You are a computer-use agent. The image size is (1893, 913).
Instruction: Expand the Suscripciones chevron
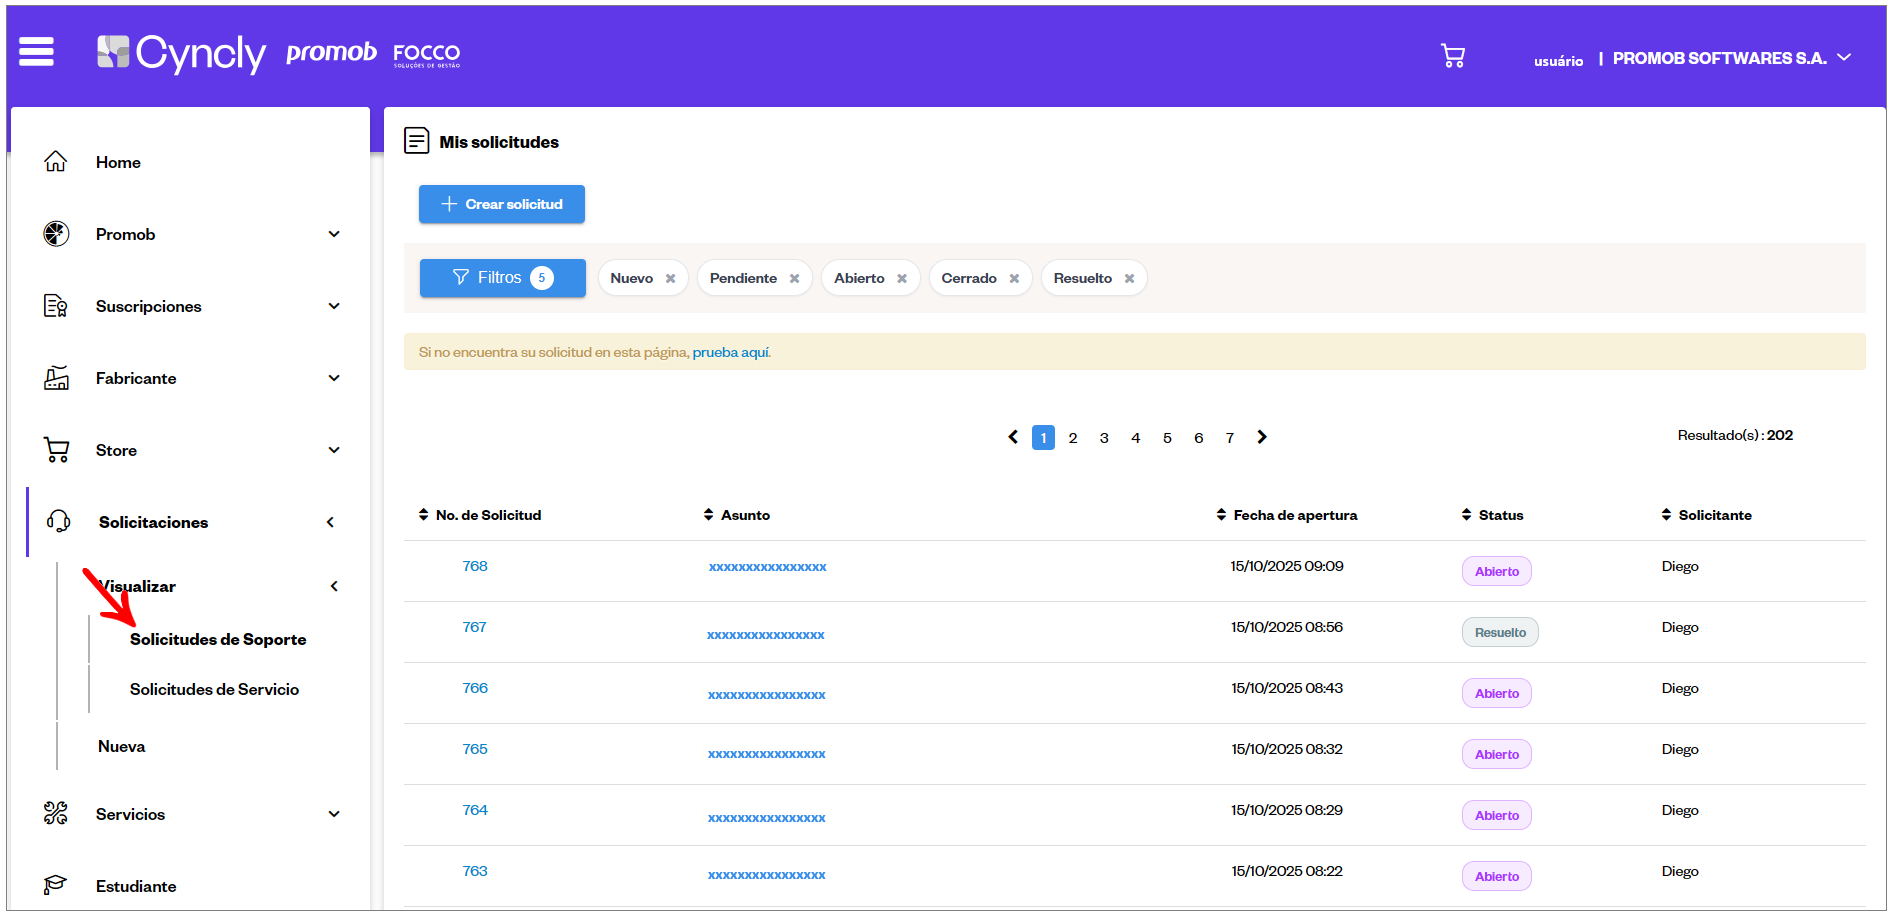point(334,306)
